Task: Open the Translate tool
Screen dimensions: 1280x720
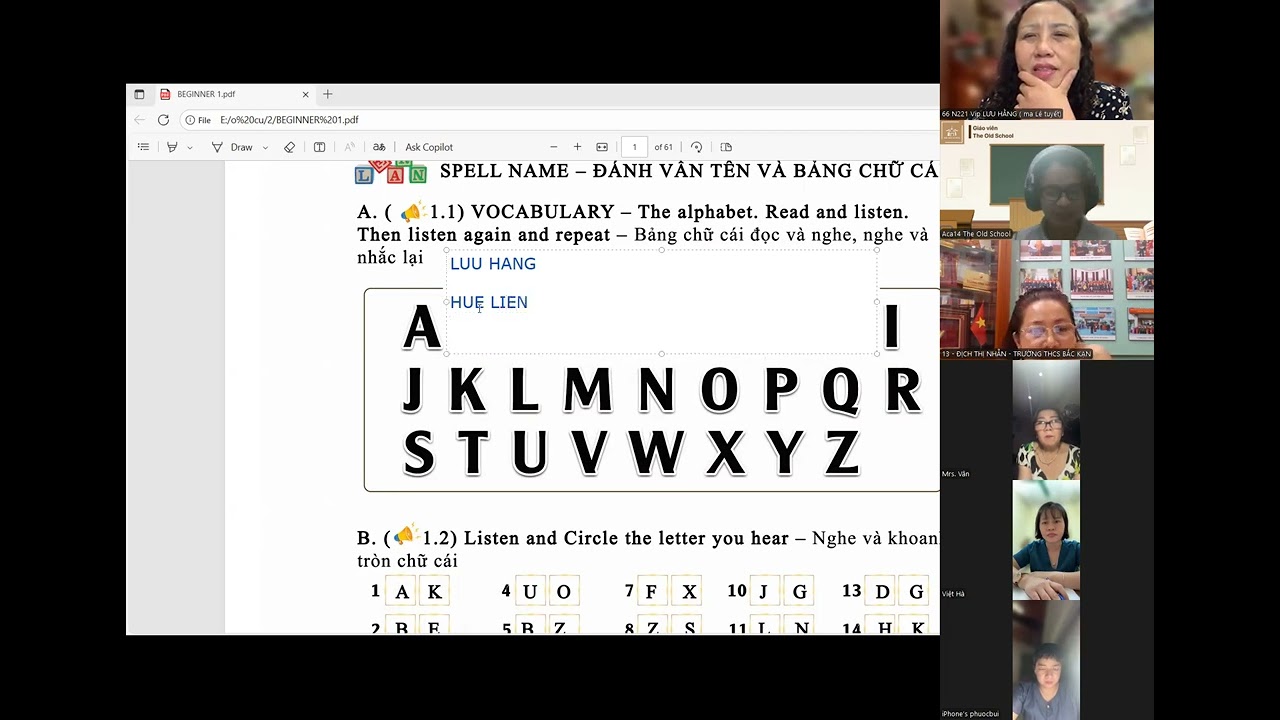Action: [x=379, y=147]
